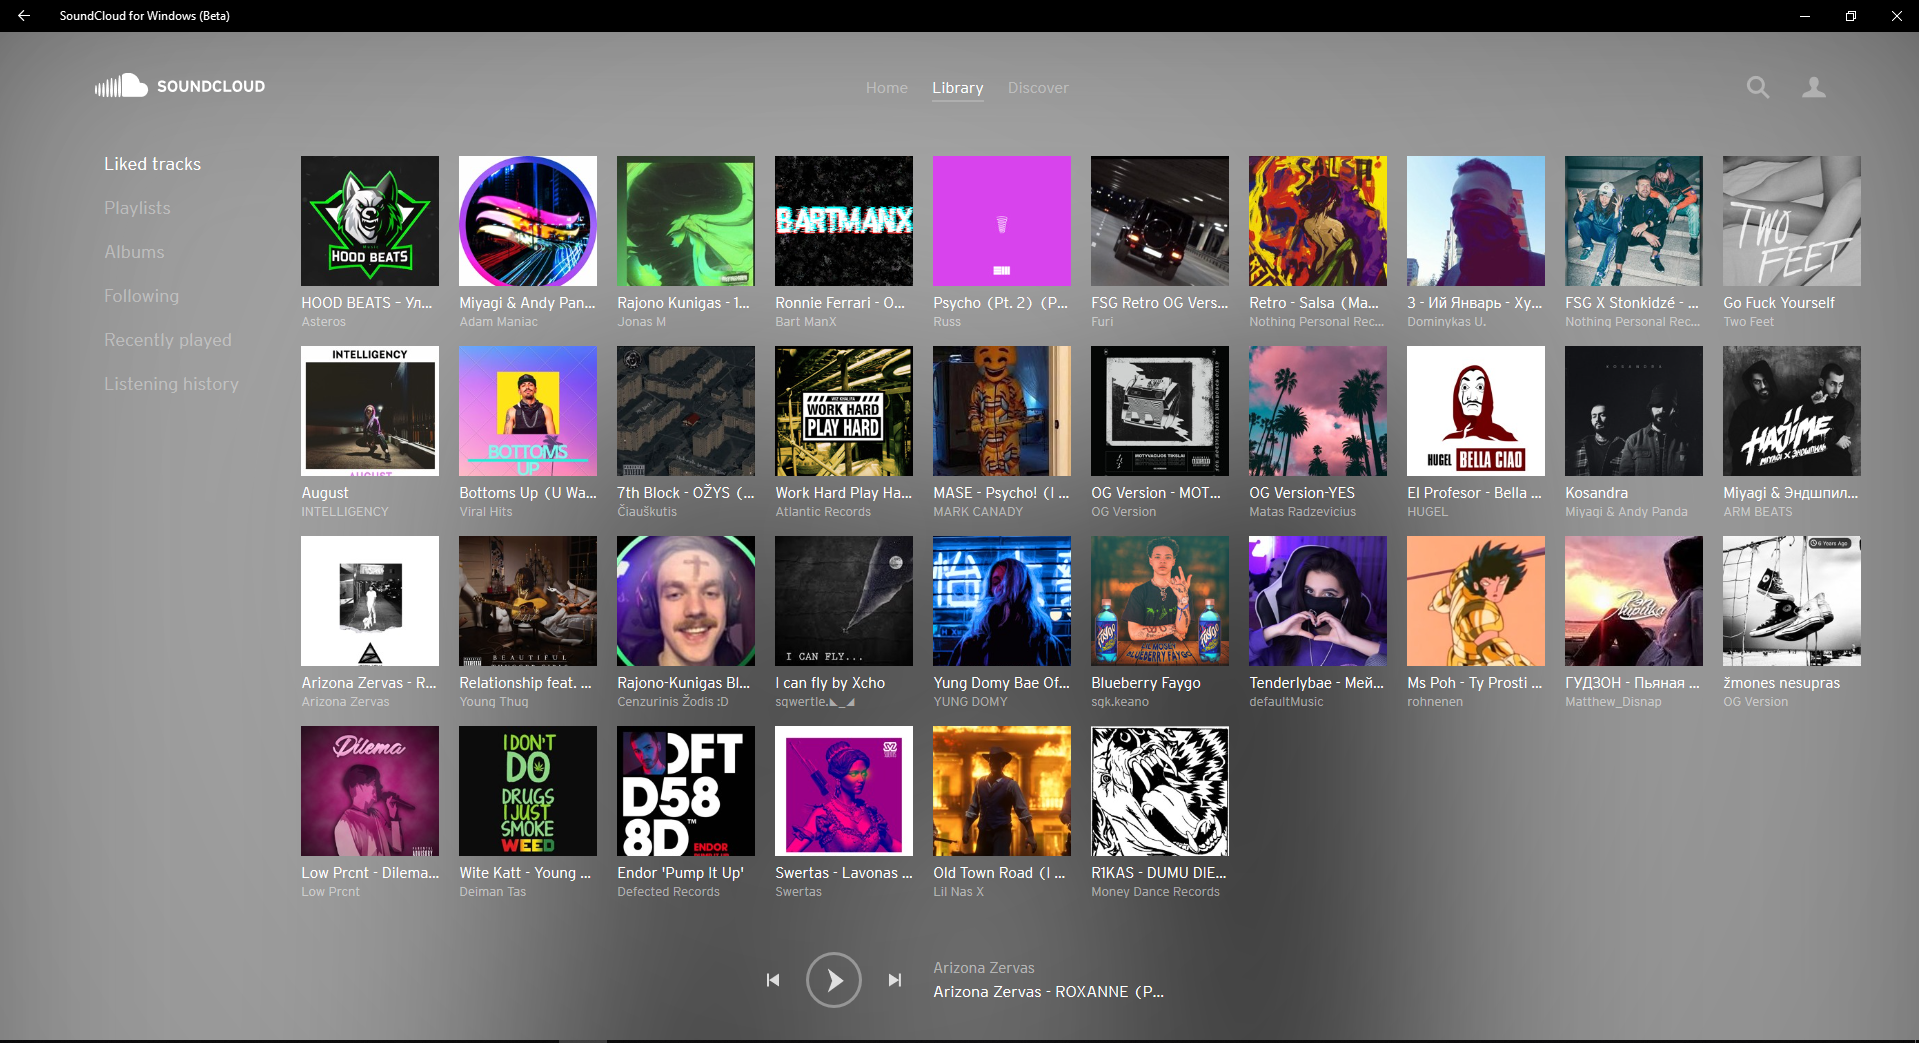Open the R1KAS - DUMU DIE artwork
The image size is (1919, 1043).
1160,791
